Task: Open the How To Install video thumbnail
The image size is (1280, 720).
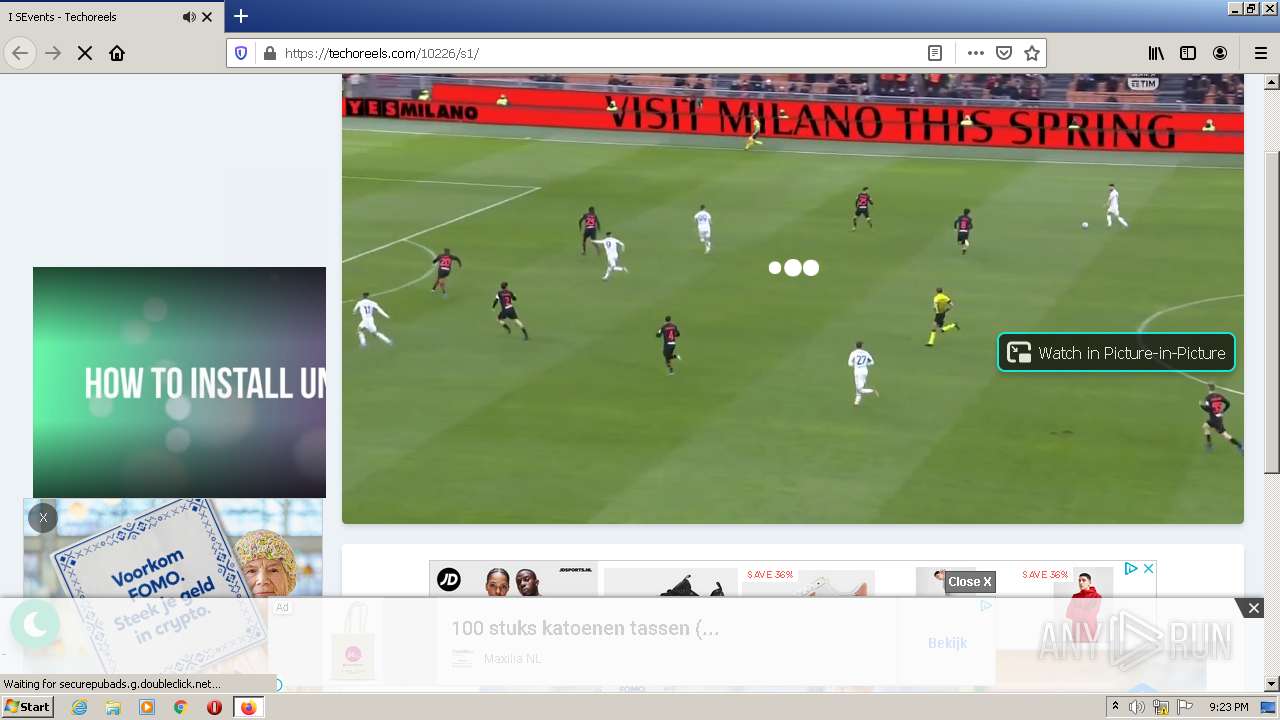Action: (179, 382)
